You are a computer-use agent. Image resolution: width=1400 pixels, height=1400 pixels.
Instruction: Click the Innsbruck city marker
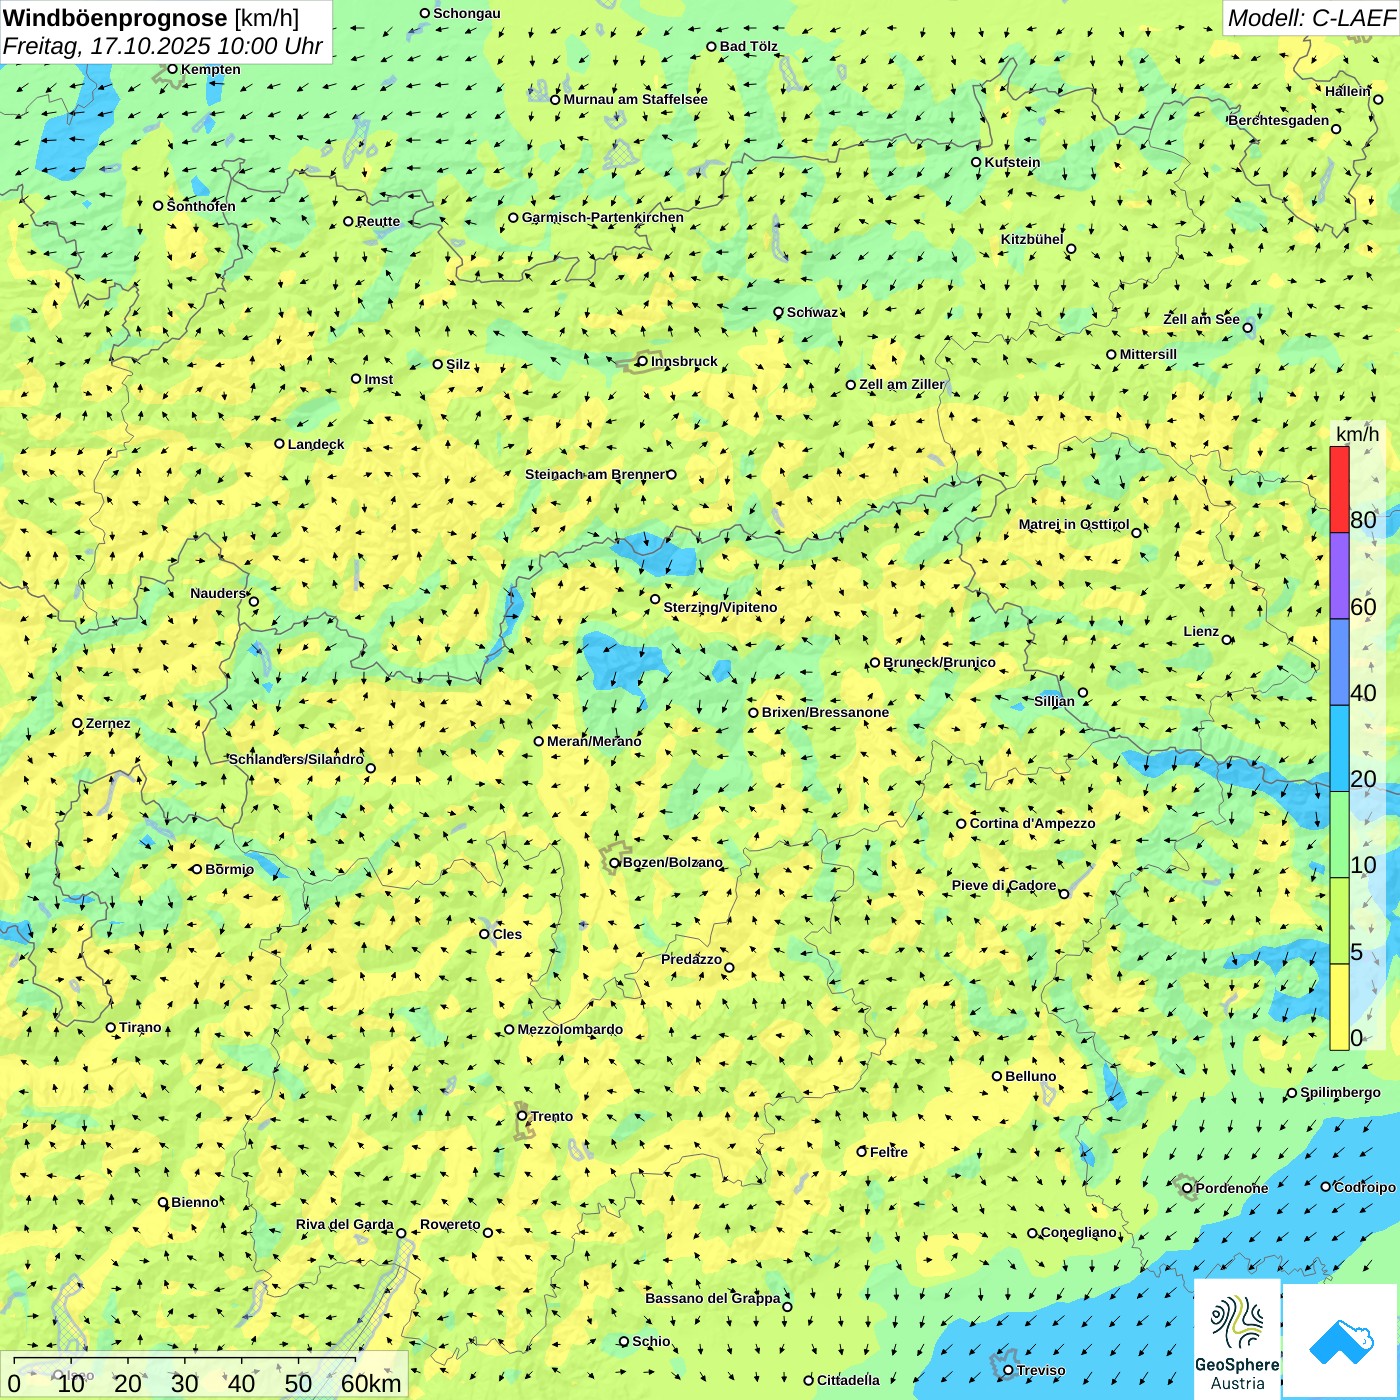642,361
